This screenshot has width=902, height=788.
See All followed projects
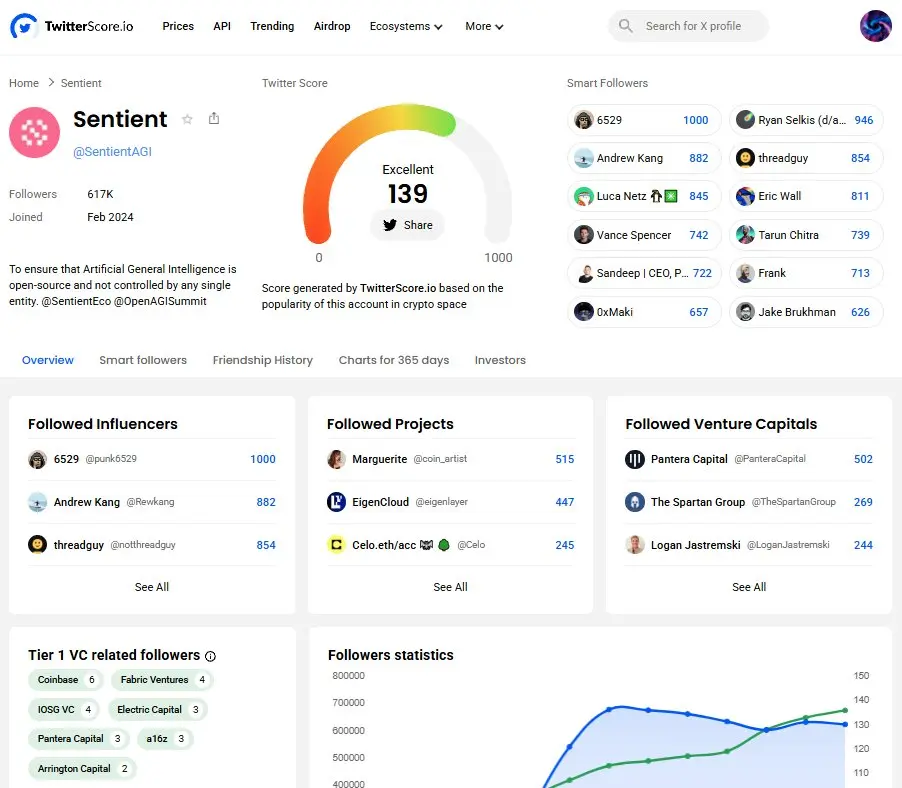point(450,587)
